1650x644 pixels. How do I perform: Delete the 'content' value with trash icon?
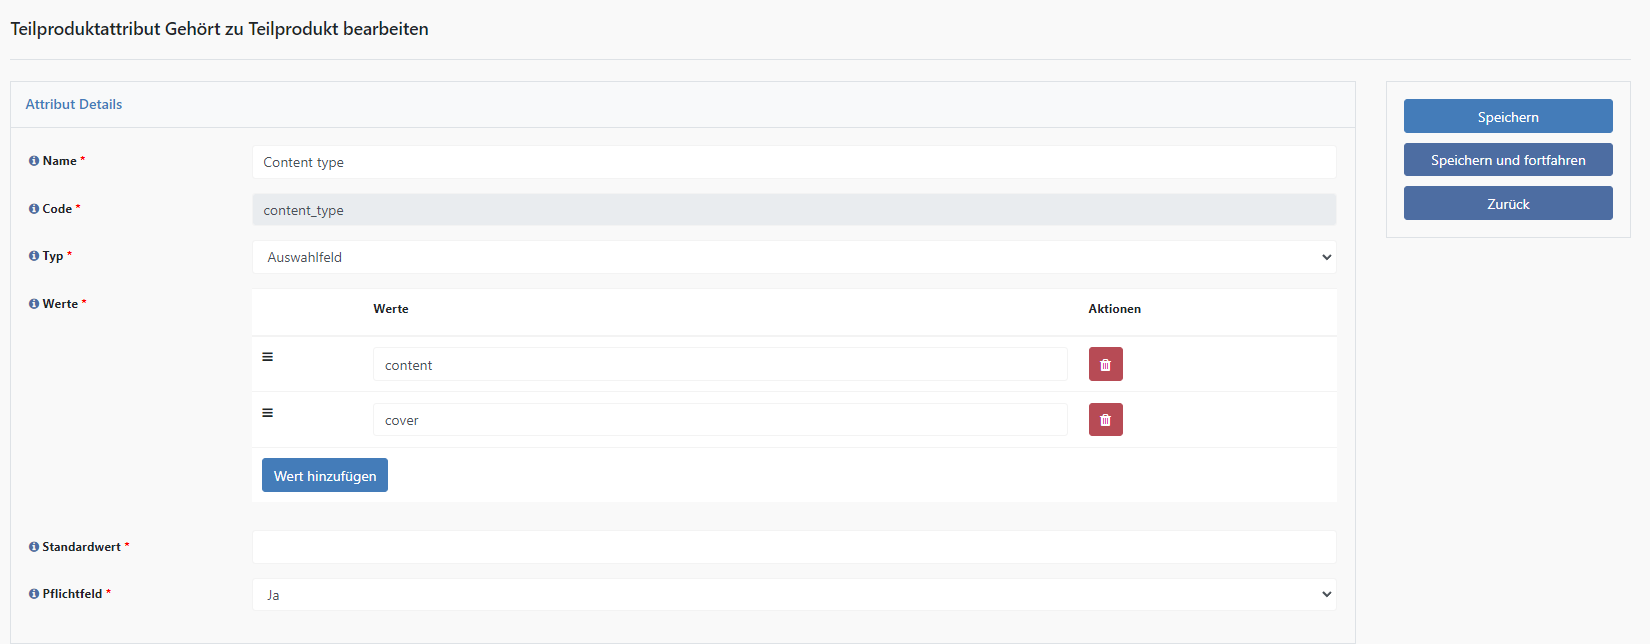pyautogui.click(x=1105, y=365)
